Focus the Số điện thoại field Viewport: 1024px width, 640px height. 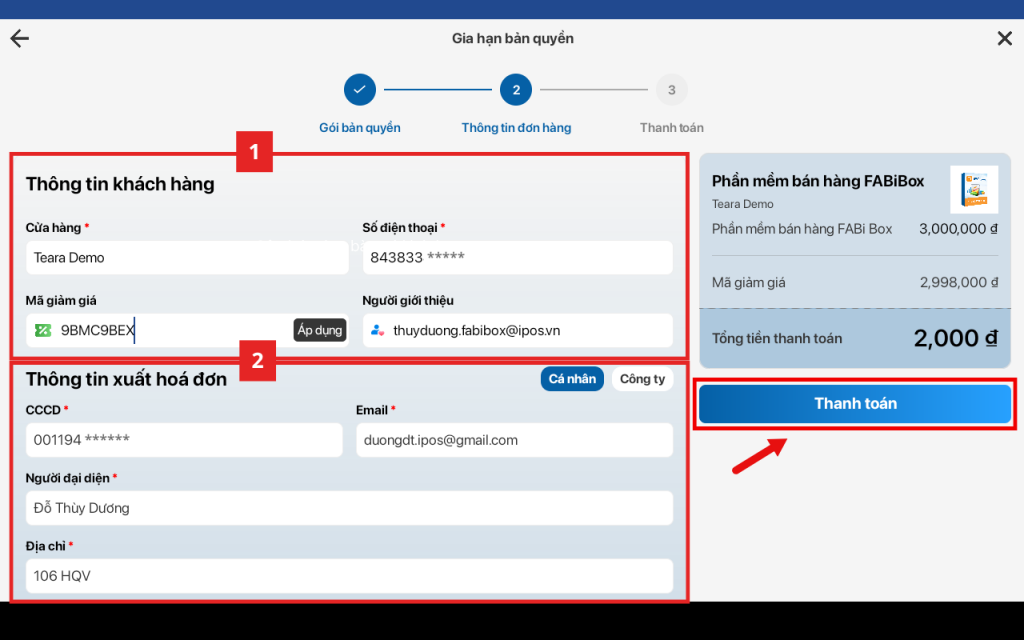[517, 258]
